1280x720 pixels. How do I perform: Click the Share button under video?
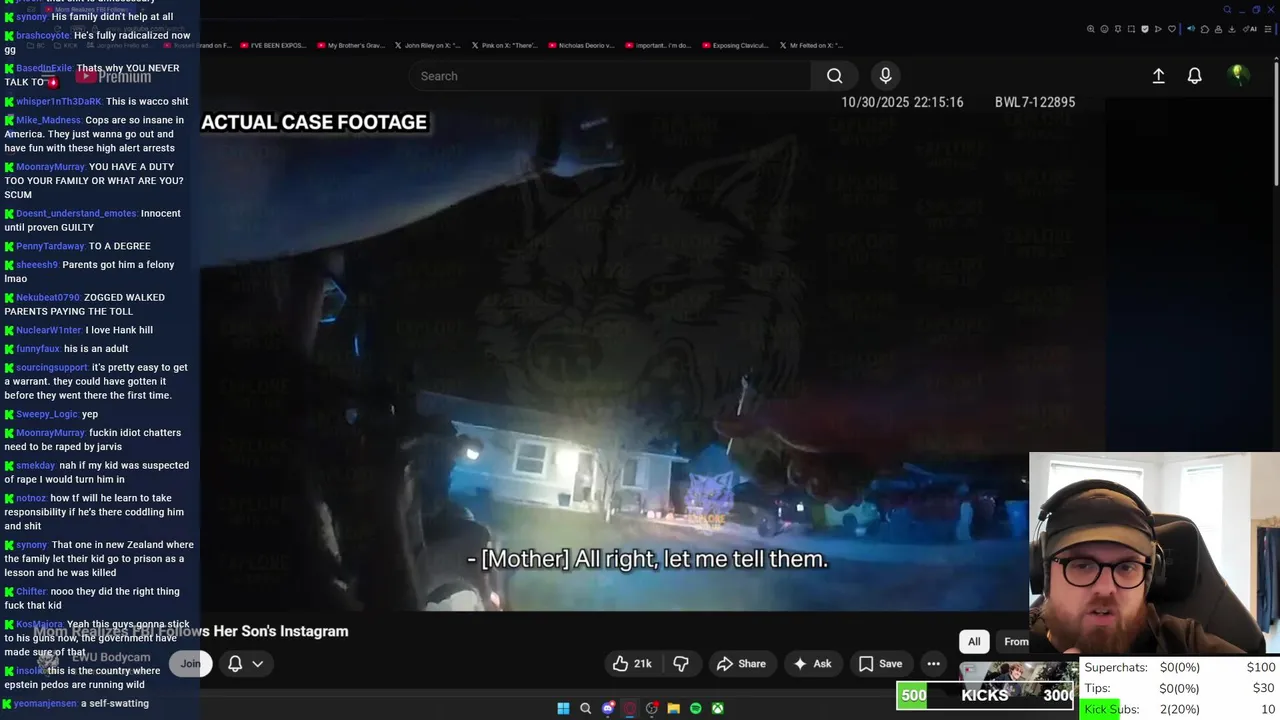[741, 664]
